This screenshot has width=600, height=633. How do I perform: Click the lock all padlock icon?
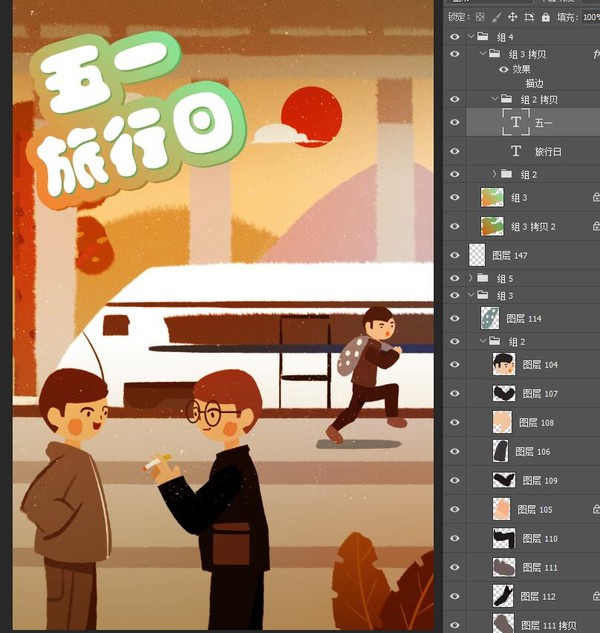pos(545,17)
